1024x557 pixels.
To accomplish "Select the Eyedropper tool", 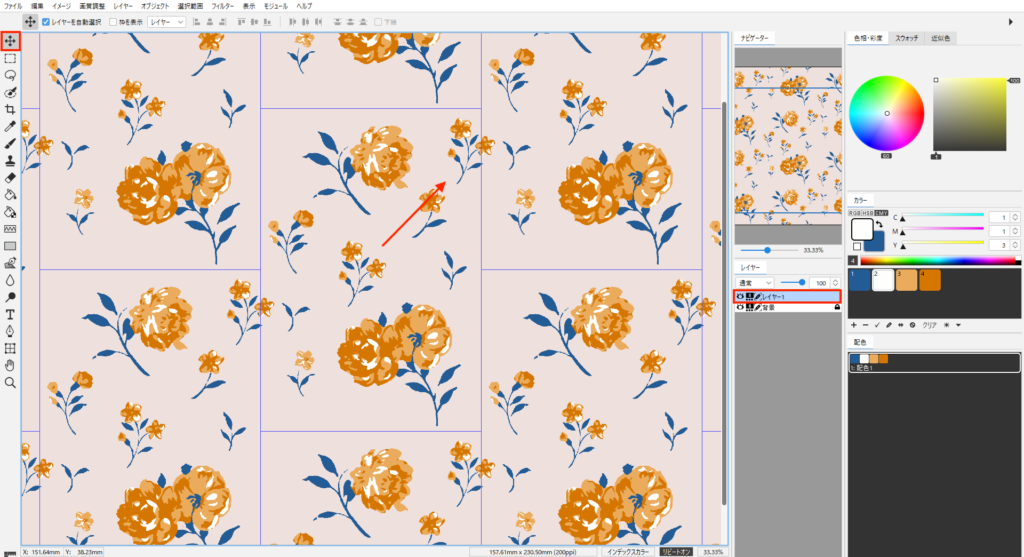I will (x=10, y=127).
